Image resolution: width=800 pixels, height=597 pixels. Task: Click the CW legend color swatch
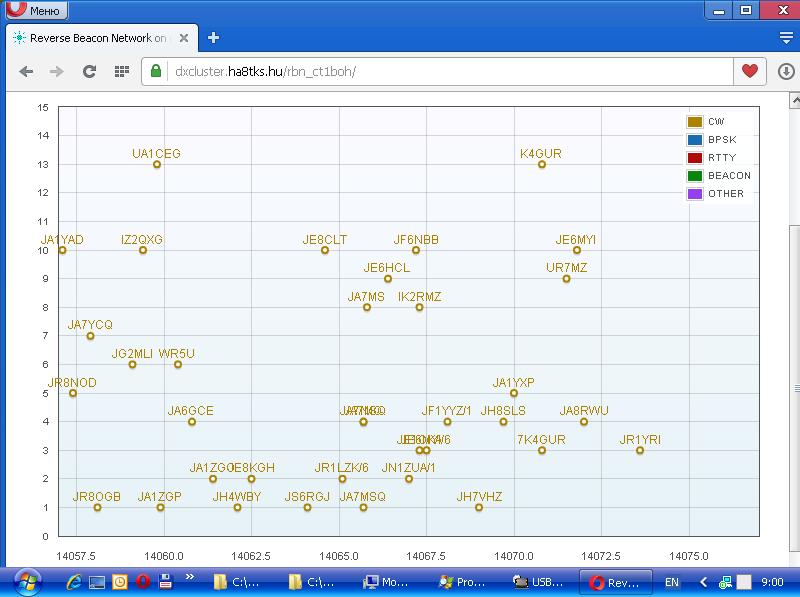point(695,121)
